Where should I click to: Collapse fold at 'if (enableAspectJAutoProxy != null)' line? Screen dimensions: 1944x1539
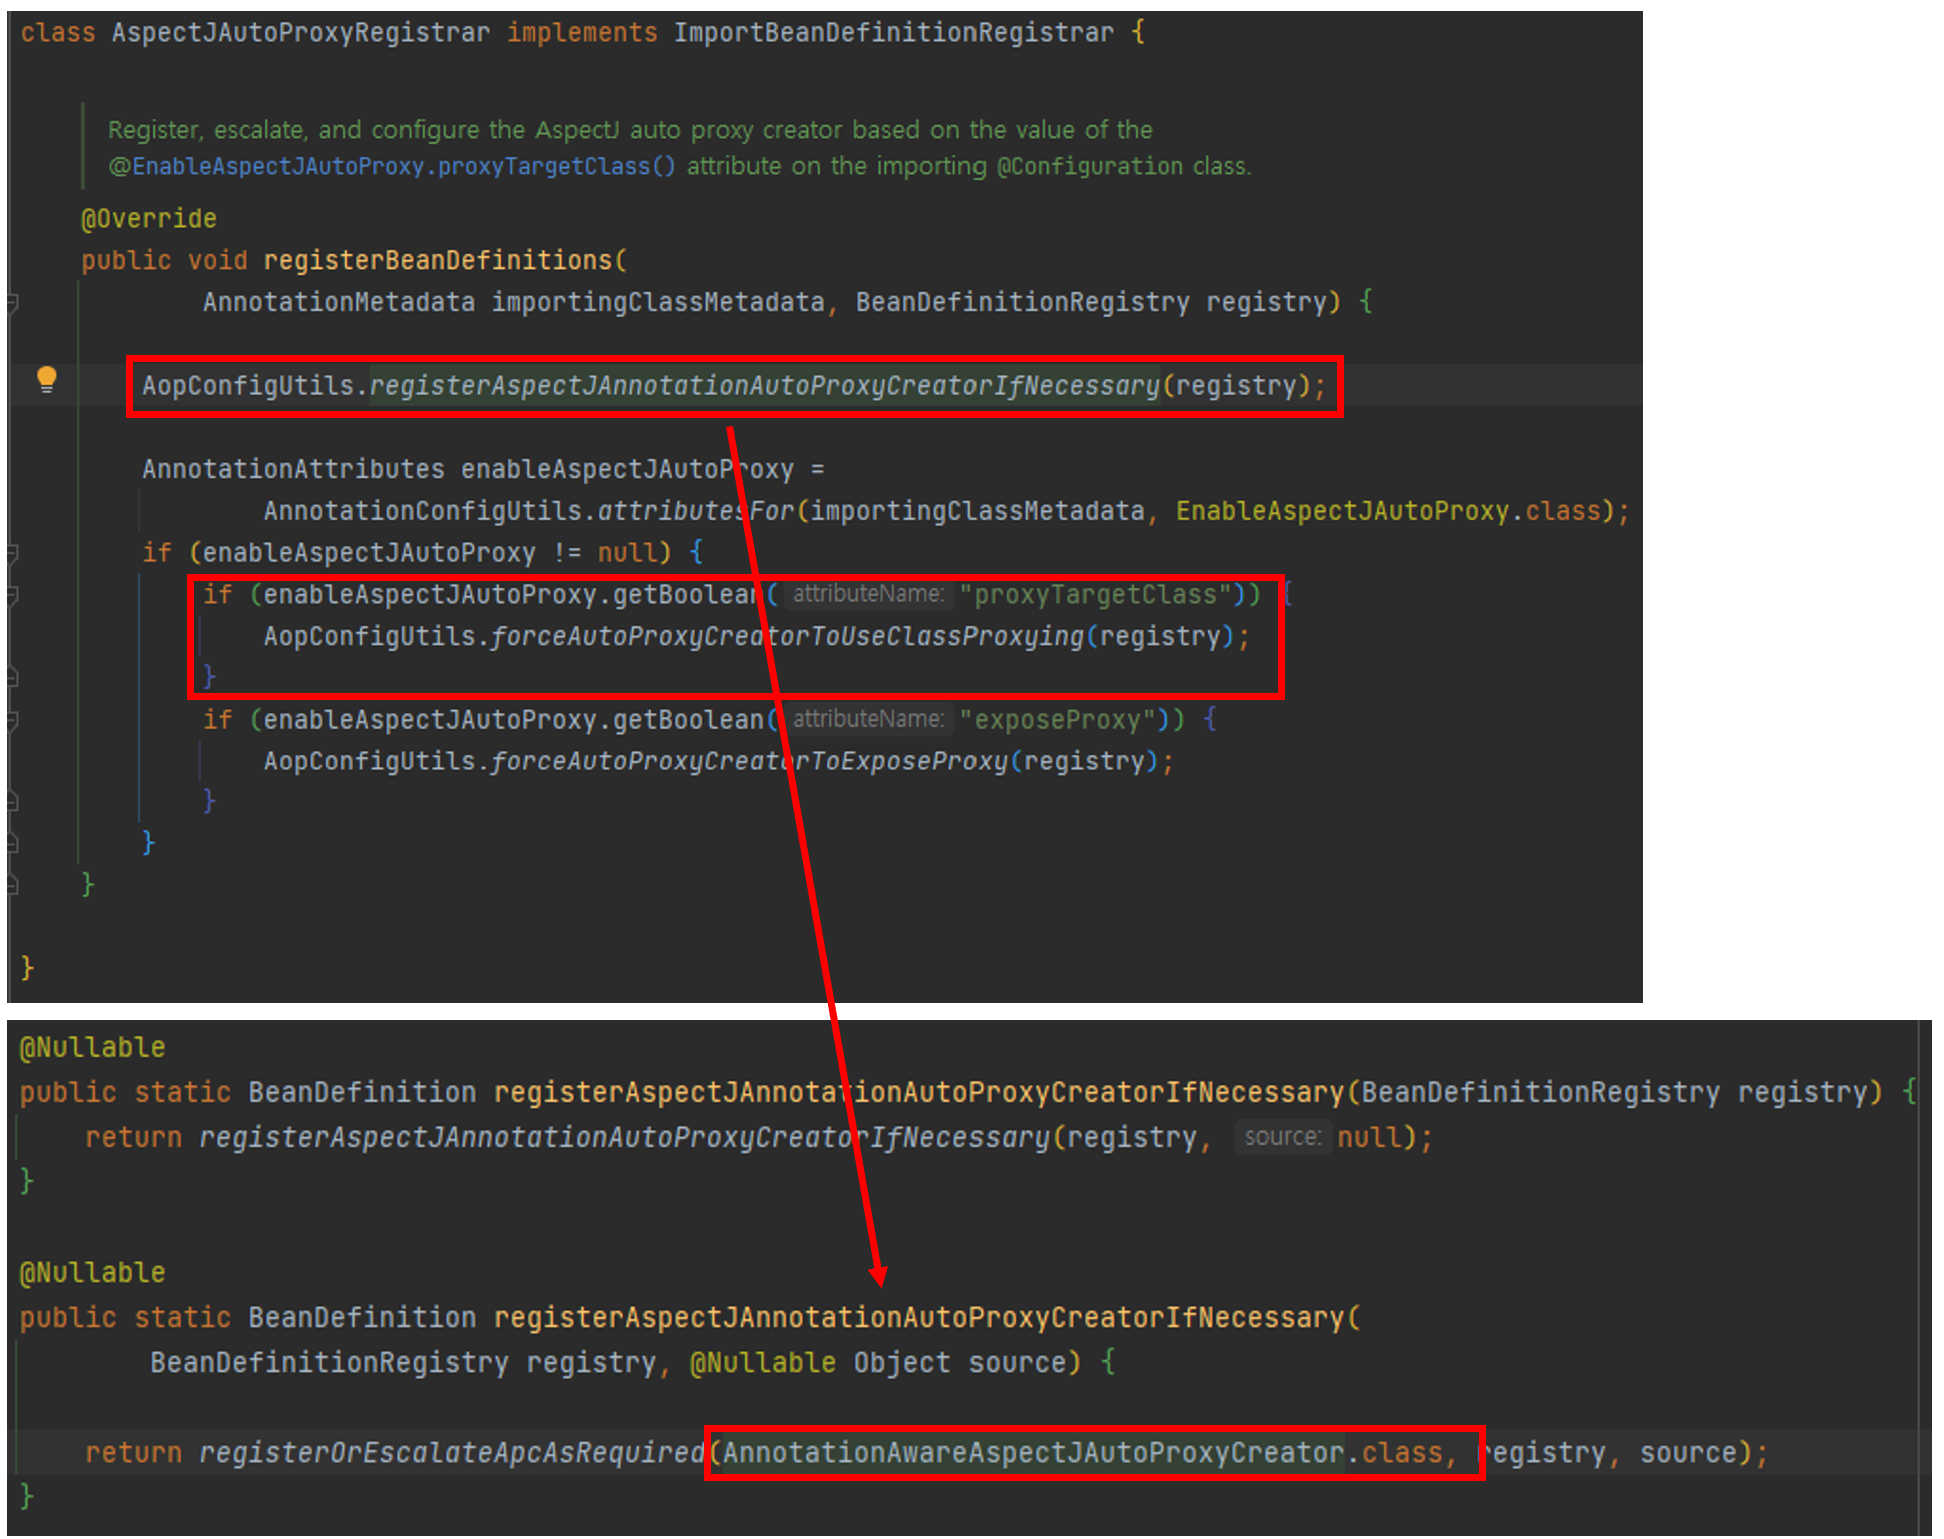[x=13, y=552]
